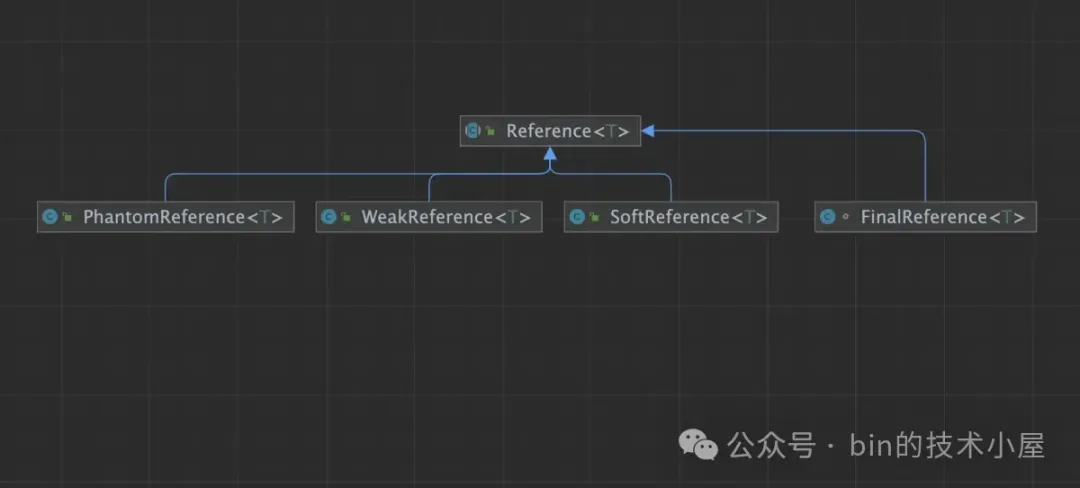
Task: Select the PhantomReference<T> class node
Action: (165, 217)
